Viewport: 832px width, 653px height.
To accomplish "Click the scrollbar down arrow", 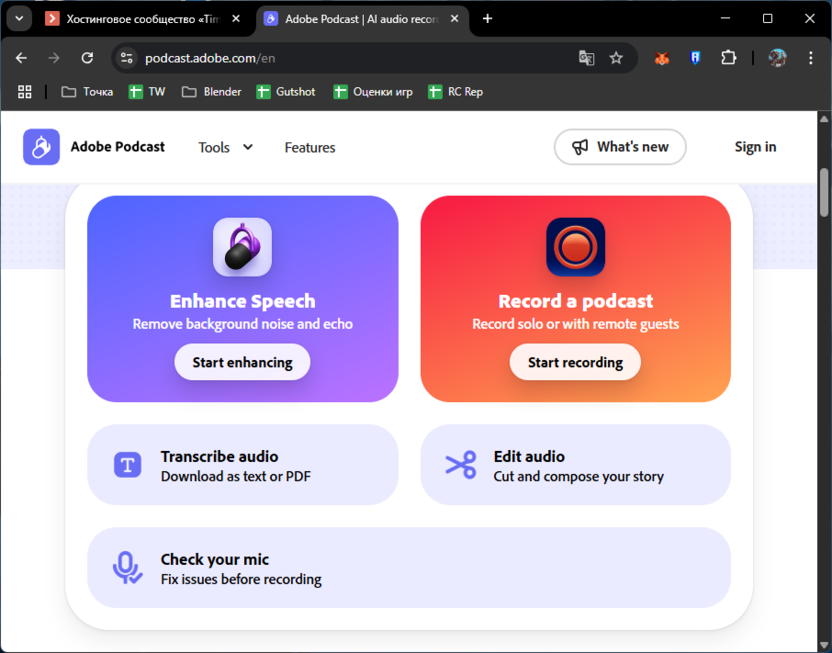I will [x=824, y=646].
